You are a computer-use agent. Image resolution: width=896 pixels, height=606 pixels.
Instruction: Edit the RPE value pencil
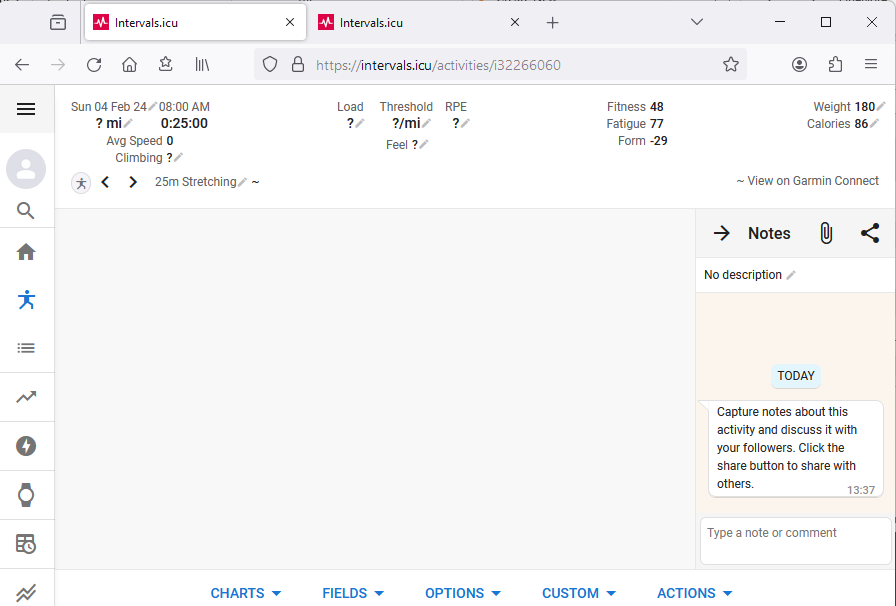click(466, 123)
